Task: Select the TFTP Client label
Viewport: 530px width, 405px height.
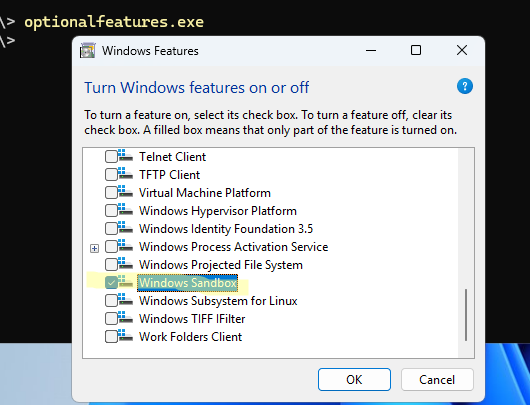Action: 169,175
